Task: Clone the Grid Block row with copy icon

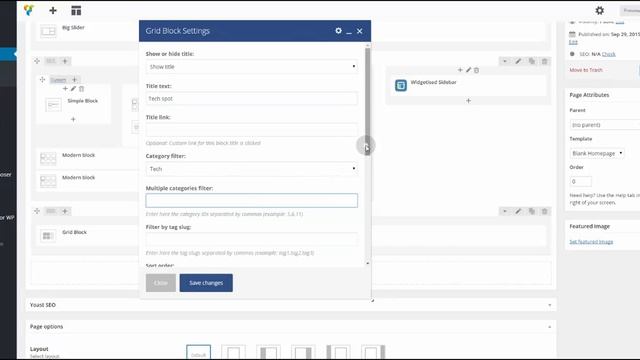Action: click(531, 211)
